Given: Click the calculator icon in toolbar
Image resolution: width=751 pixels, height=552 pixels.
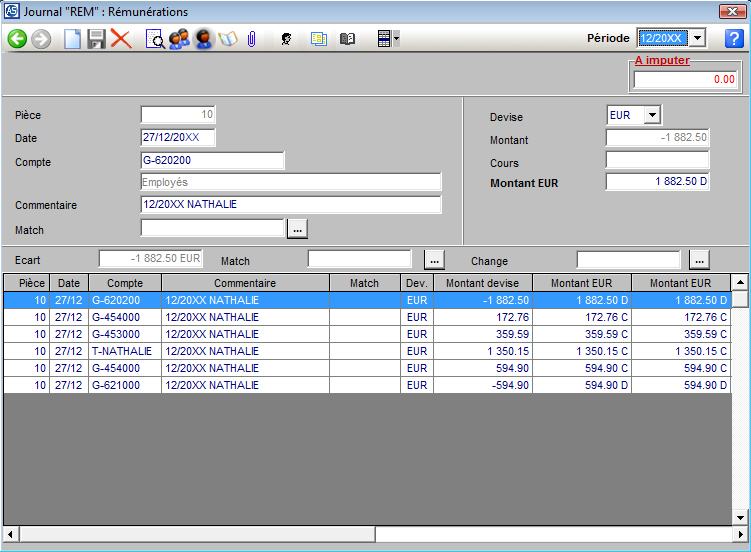Looking at the screenshot, I should tap(383, 39).
